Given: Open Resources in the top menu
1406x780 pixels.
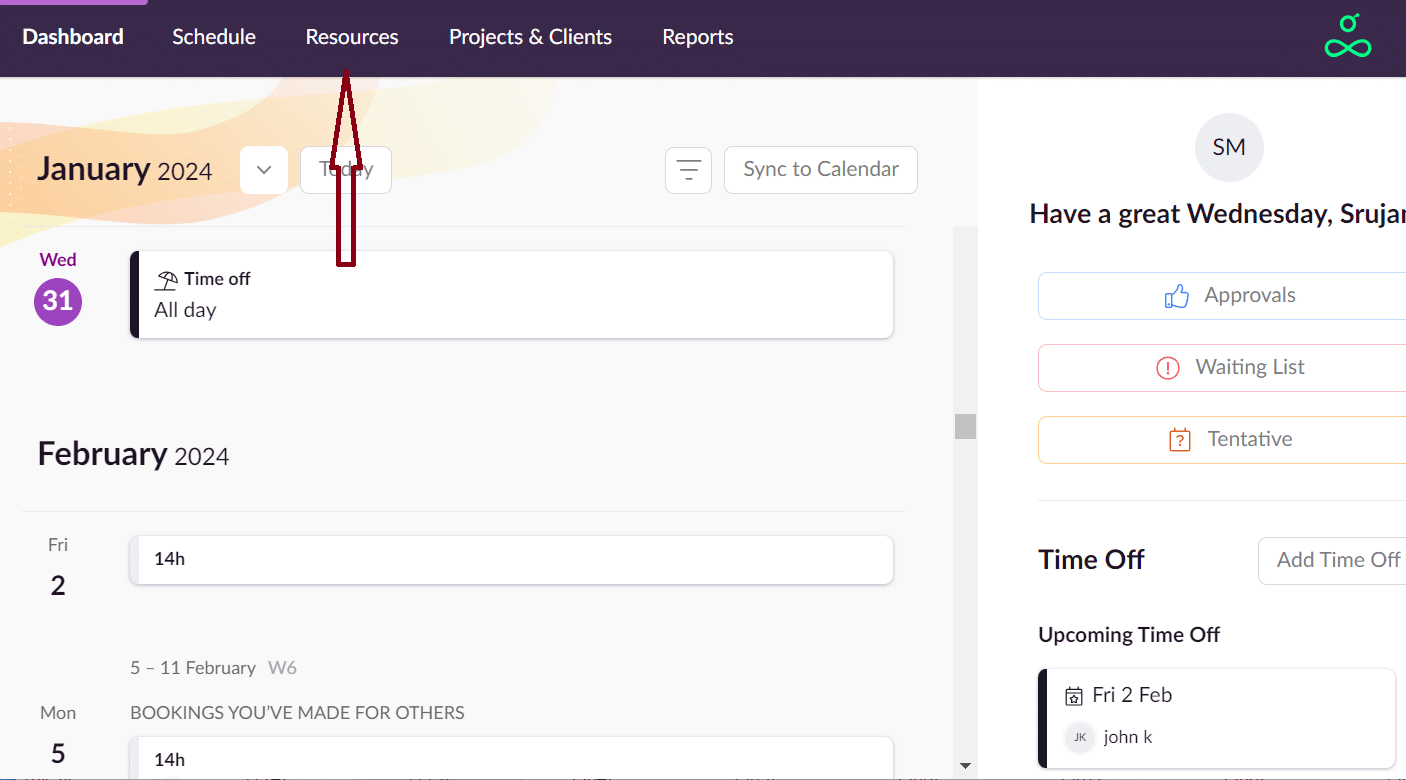Looking at the screenshot, I should (352, 37).
